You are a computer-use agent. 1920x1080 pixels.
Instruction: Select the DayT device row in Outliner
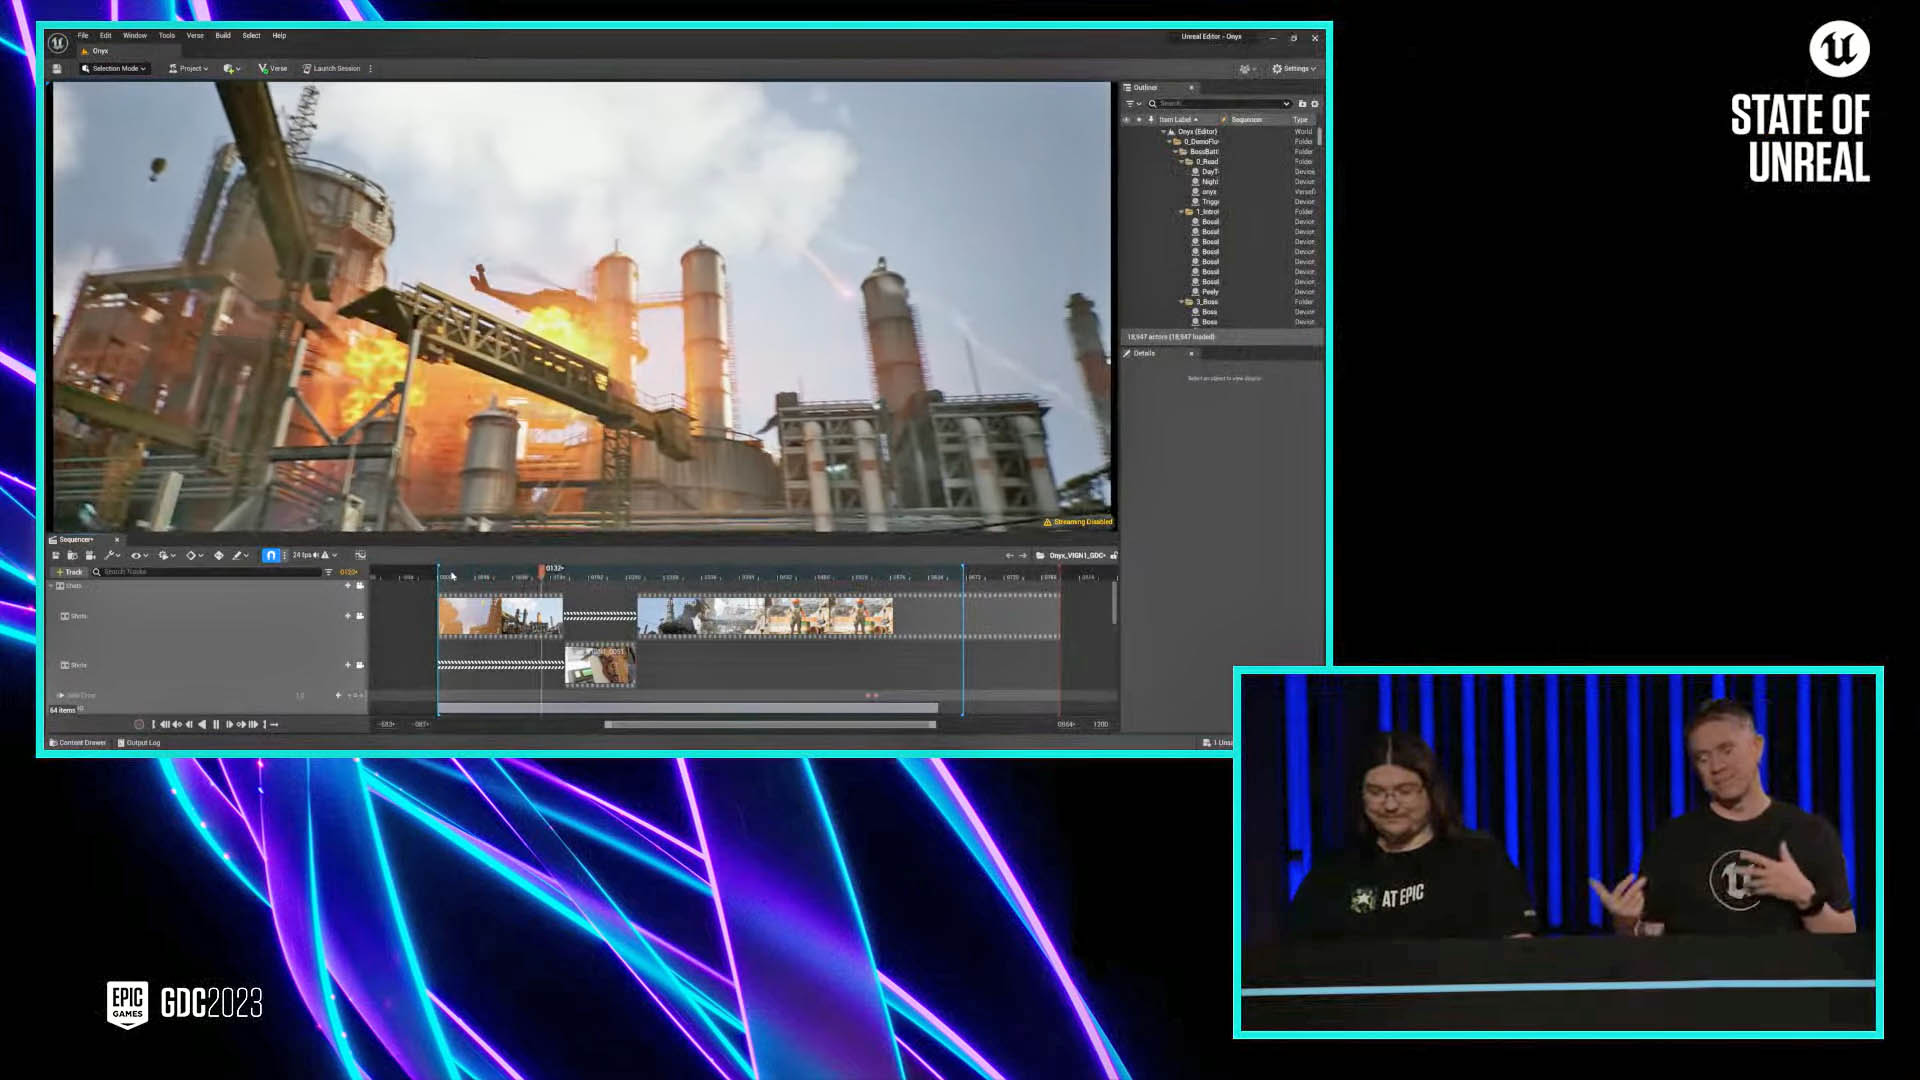(1220, 172)
